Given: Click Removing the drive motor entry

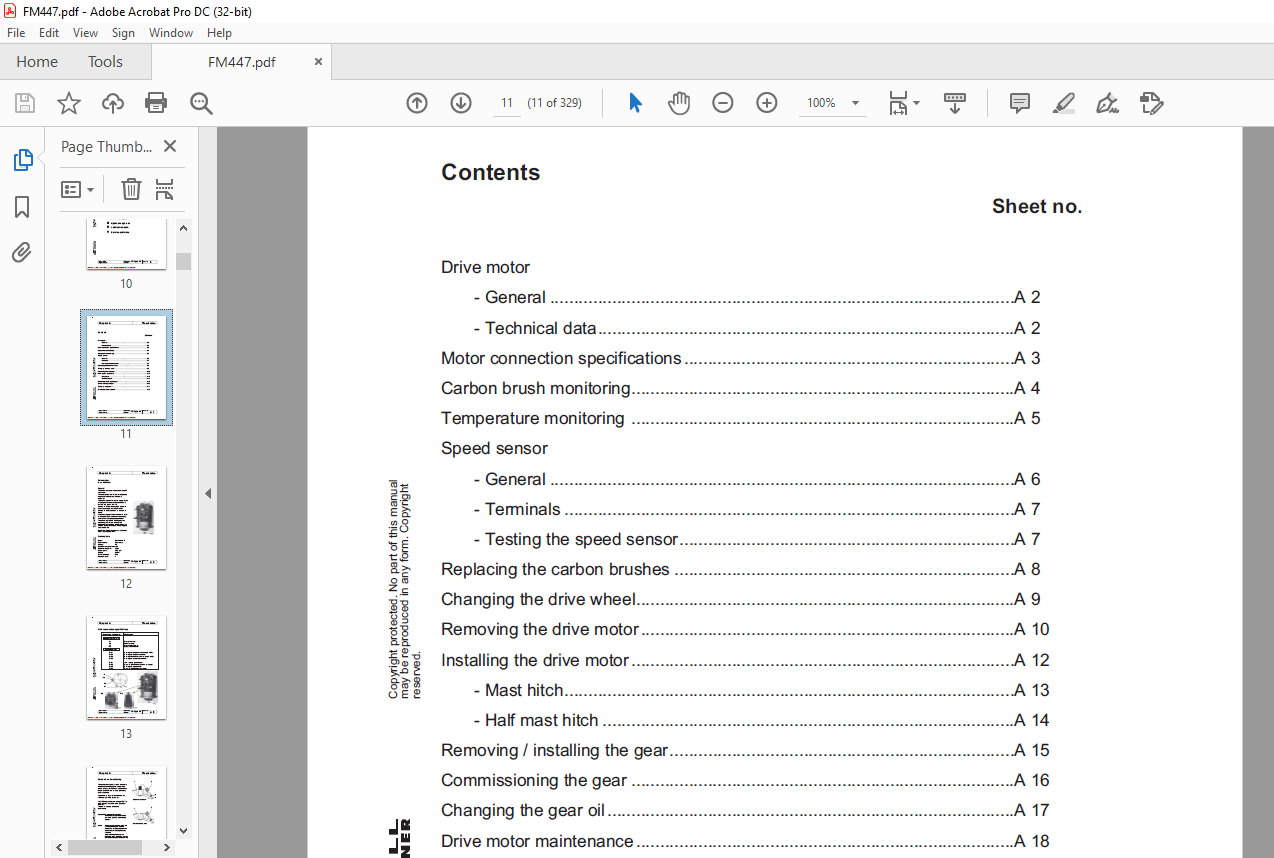Looking at the screenshot, I should [x=745, y=629].
